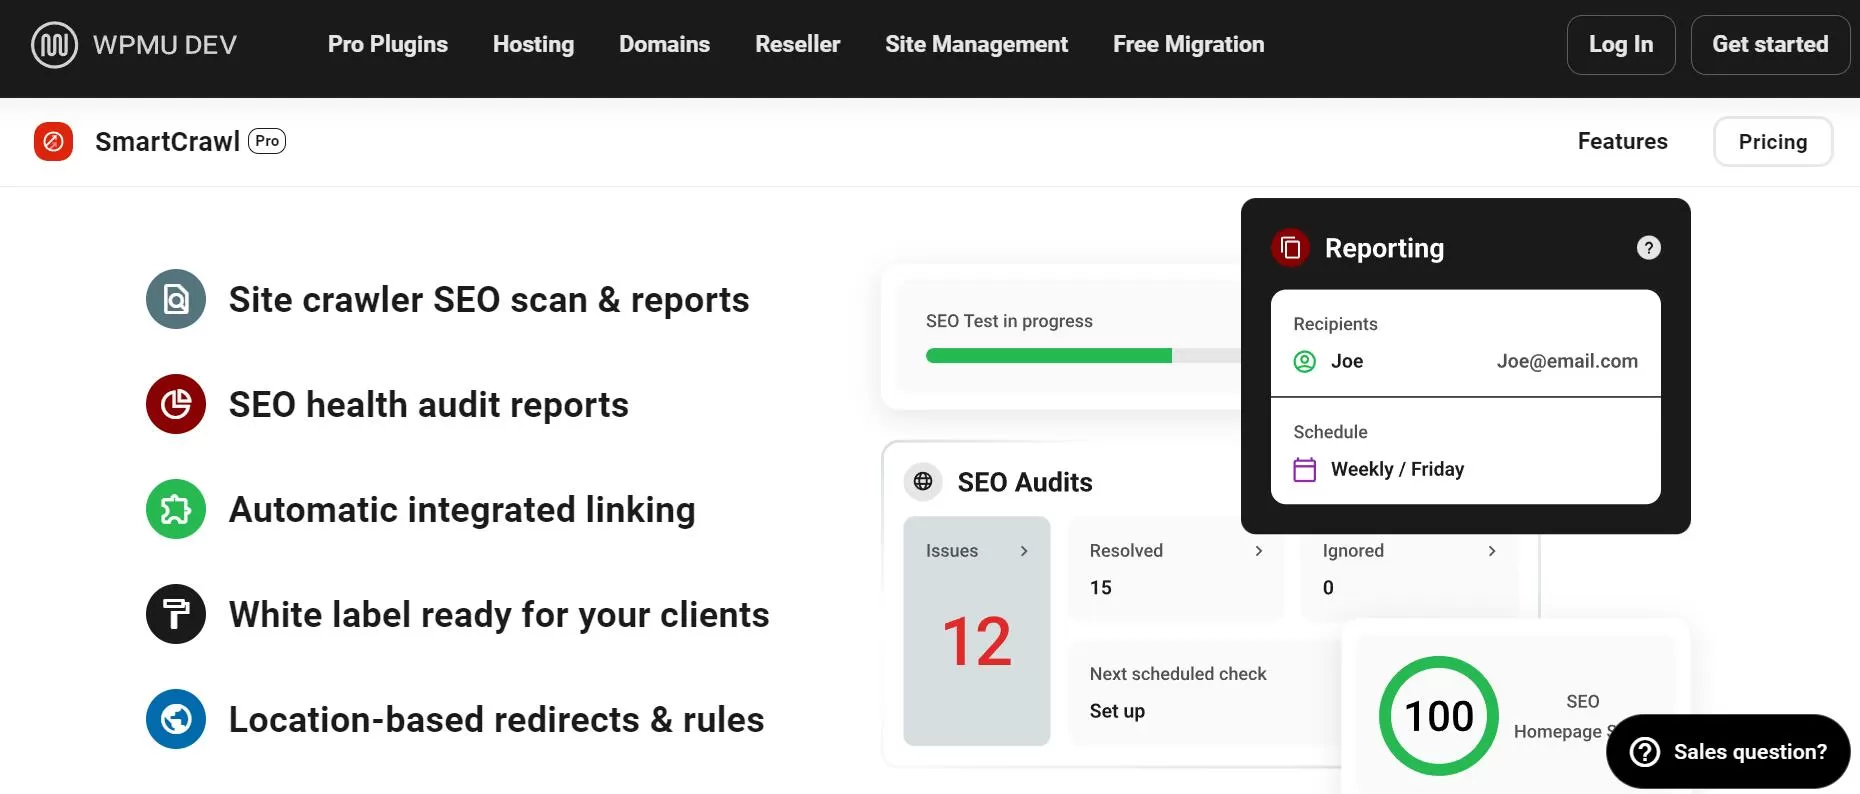Click the Issues count 12 card
Screen dimensions: 1860x794
977,631
